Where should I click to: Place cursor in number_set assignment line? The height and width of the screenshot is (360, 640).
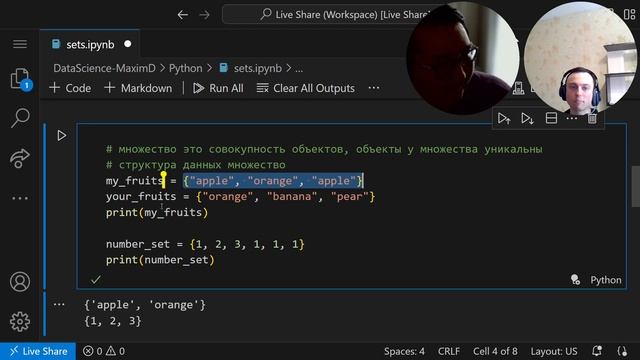click(x=205, y=244)
